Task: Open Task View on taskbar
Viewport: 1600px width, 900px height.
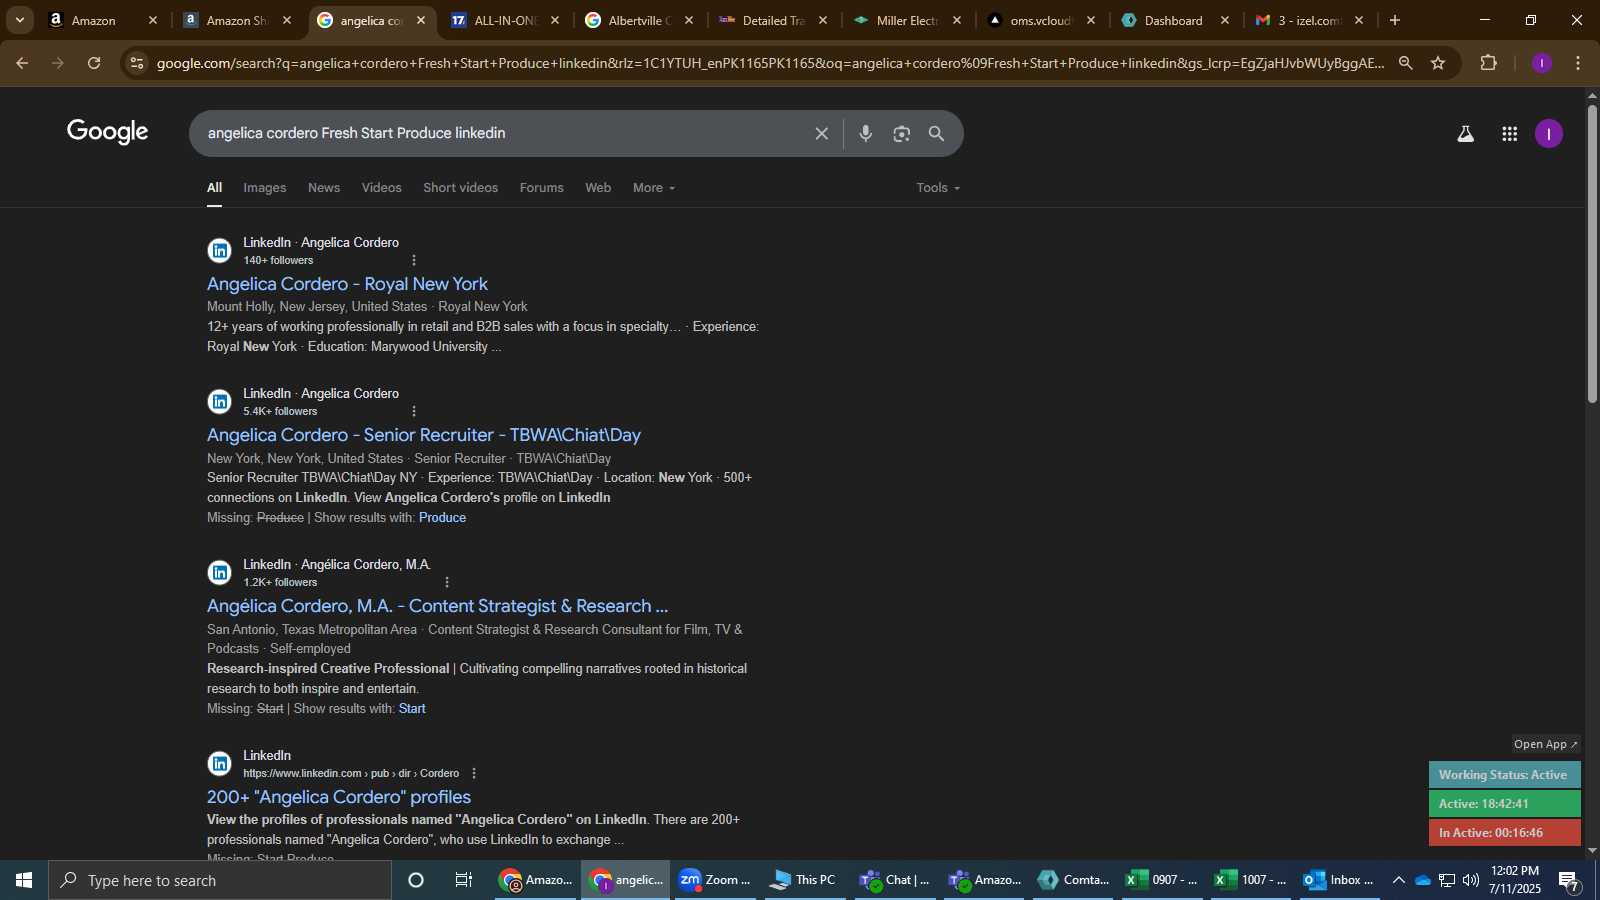Action: point(464,880)
